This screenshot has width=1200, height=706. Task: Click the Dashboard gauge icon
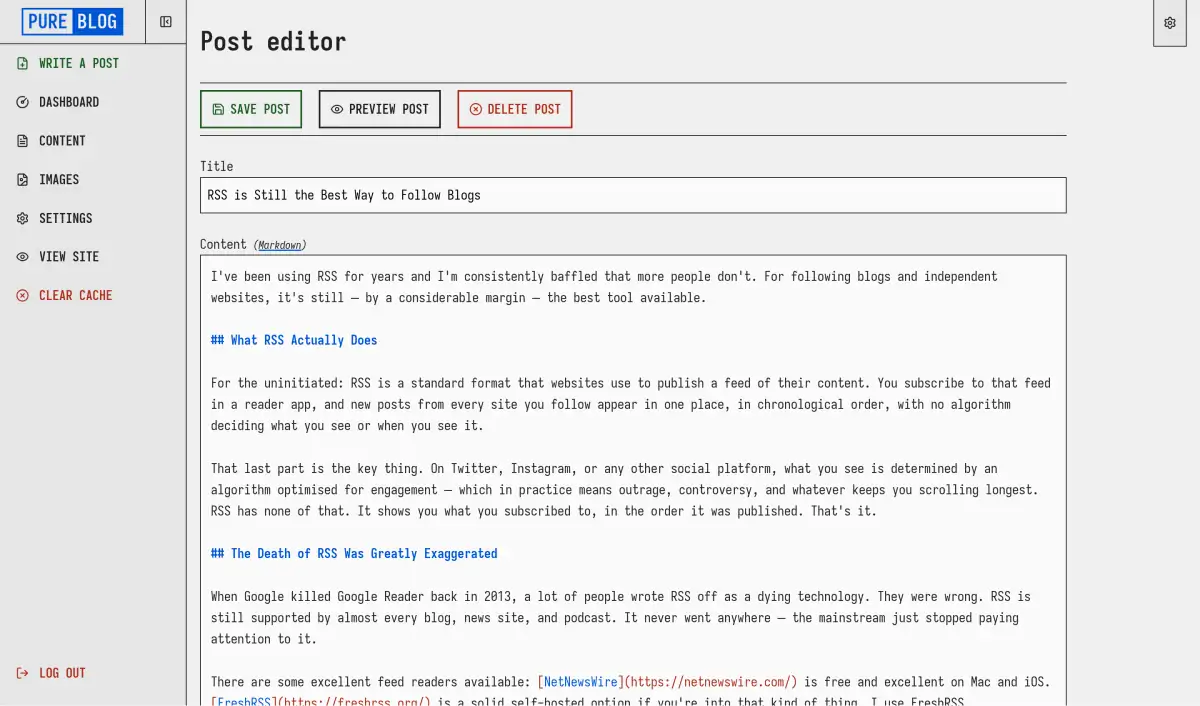(22, 102)
